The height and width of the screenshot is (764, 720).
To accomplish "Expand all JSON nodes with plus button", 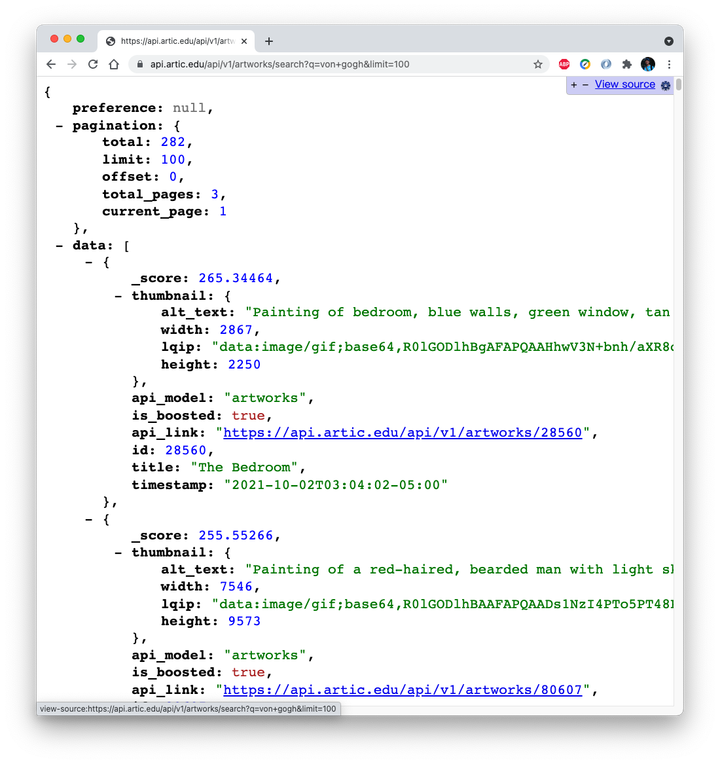I will pos(574,85).
